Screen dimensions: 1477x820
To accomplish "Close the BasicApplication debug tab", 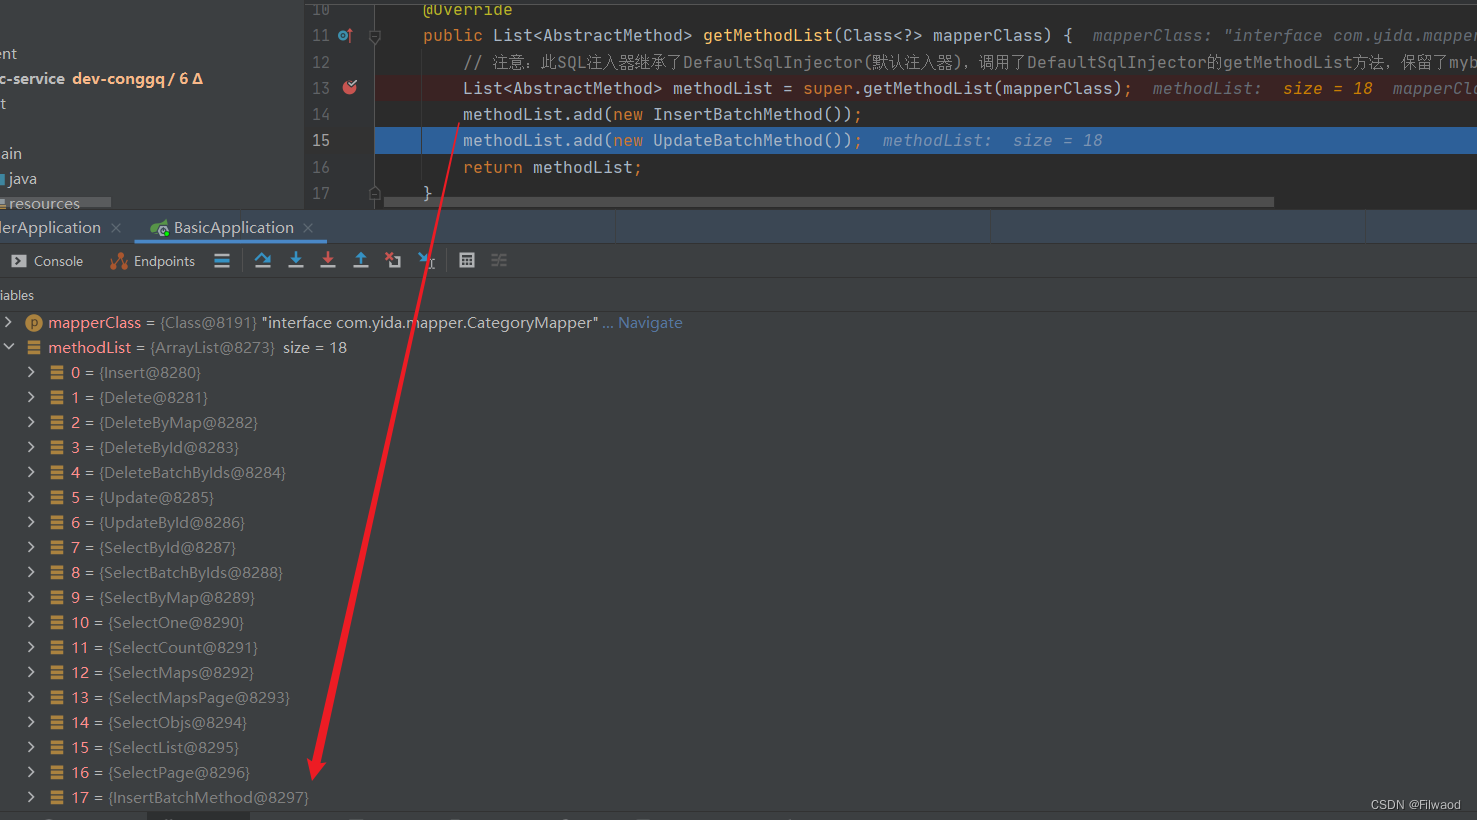I will (x=308, y=228).
